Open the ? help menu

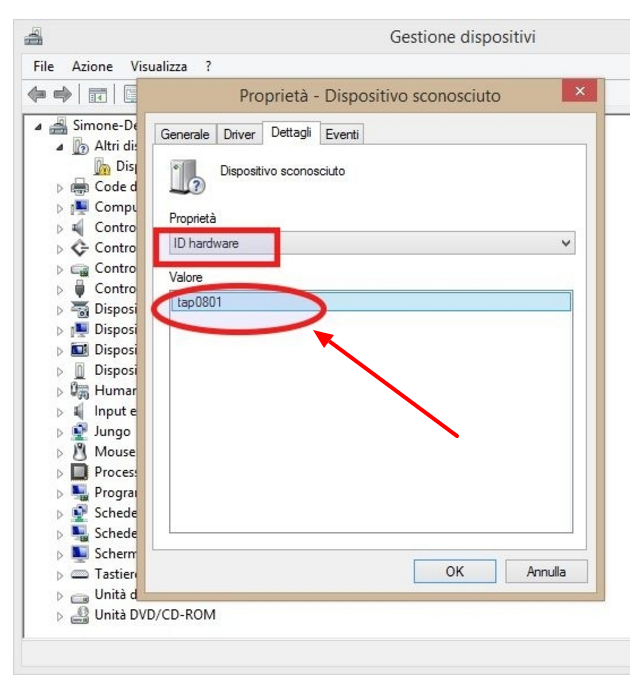[x=208, y=66]
